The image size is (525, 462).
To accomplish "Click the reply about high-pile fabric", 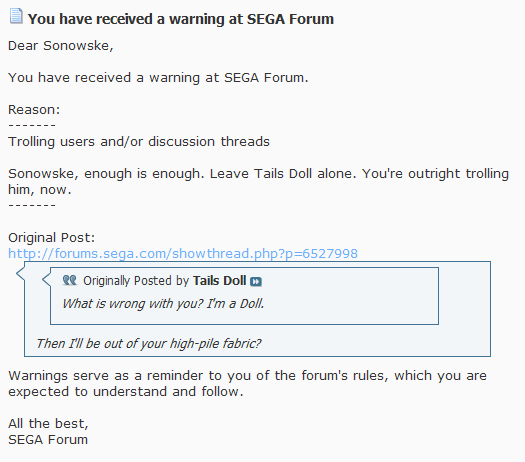I will click(149, 343).
